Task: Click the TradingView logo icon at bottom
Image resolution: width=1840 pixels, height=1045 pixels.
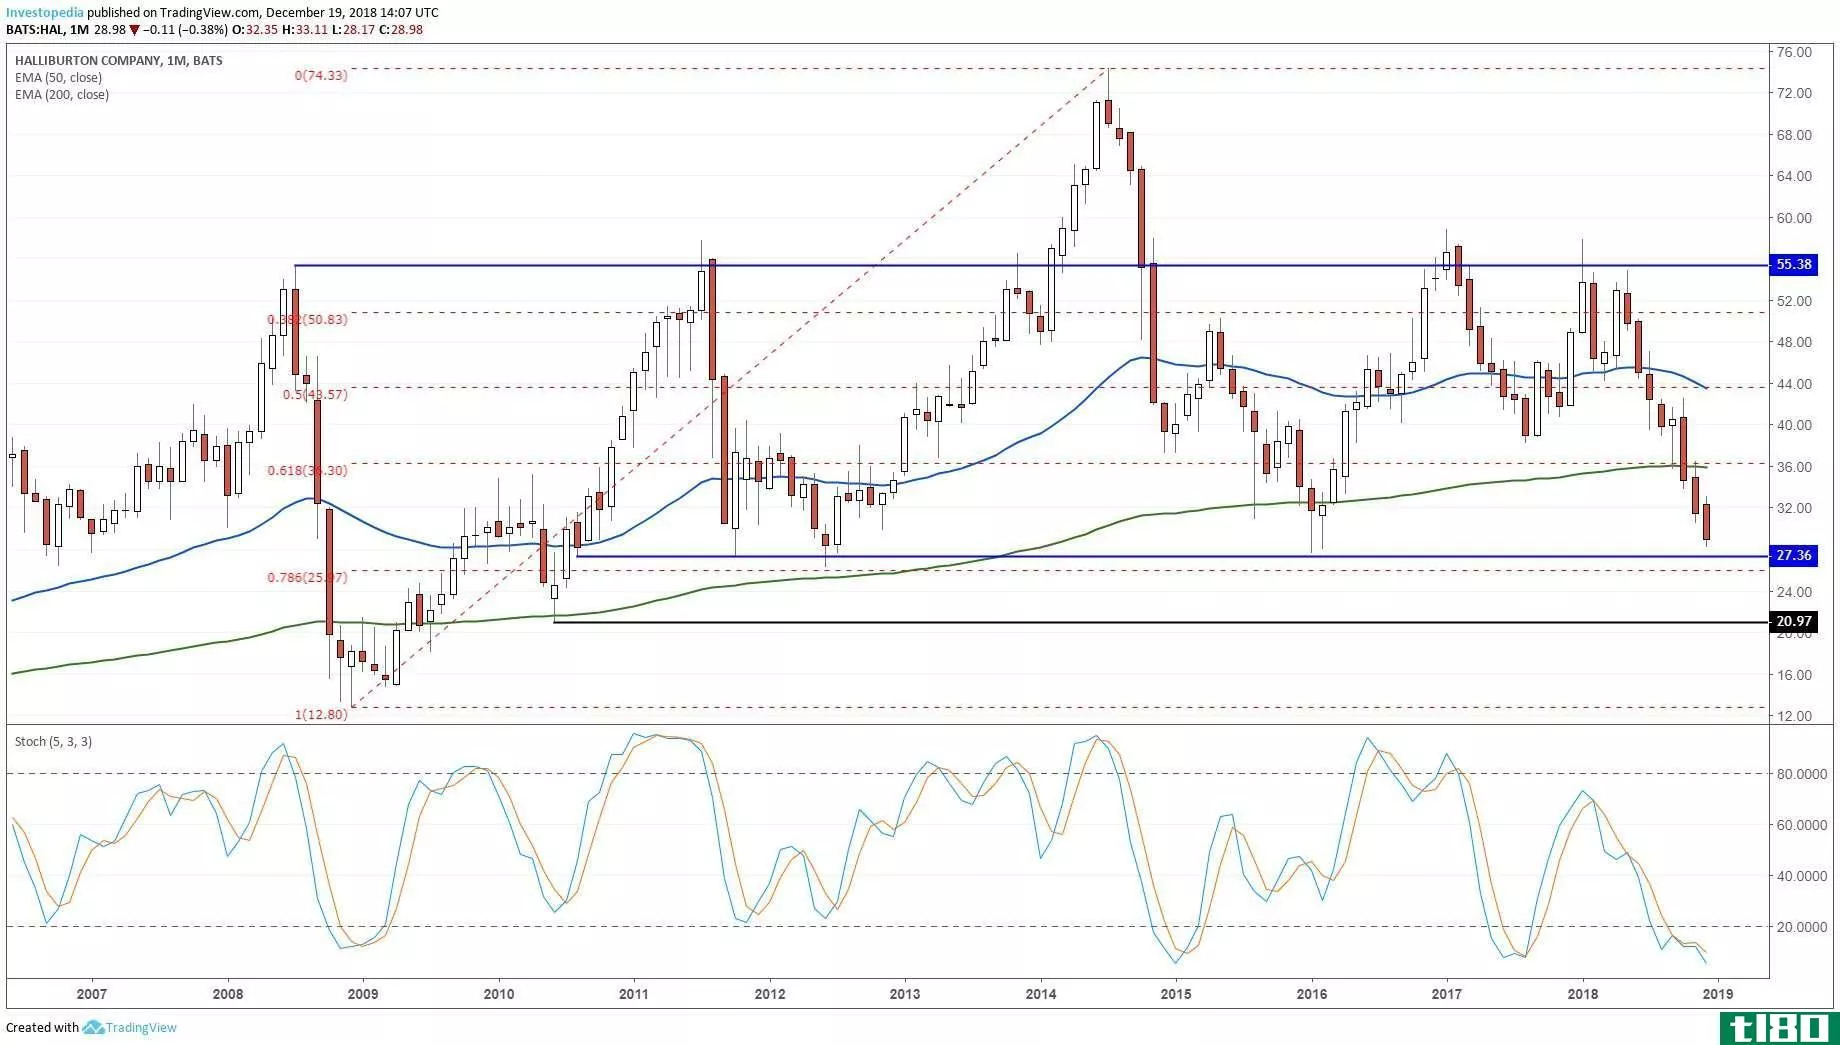Action: (x=93, y=1027)
